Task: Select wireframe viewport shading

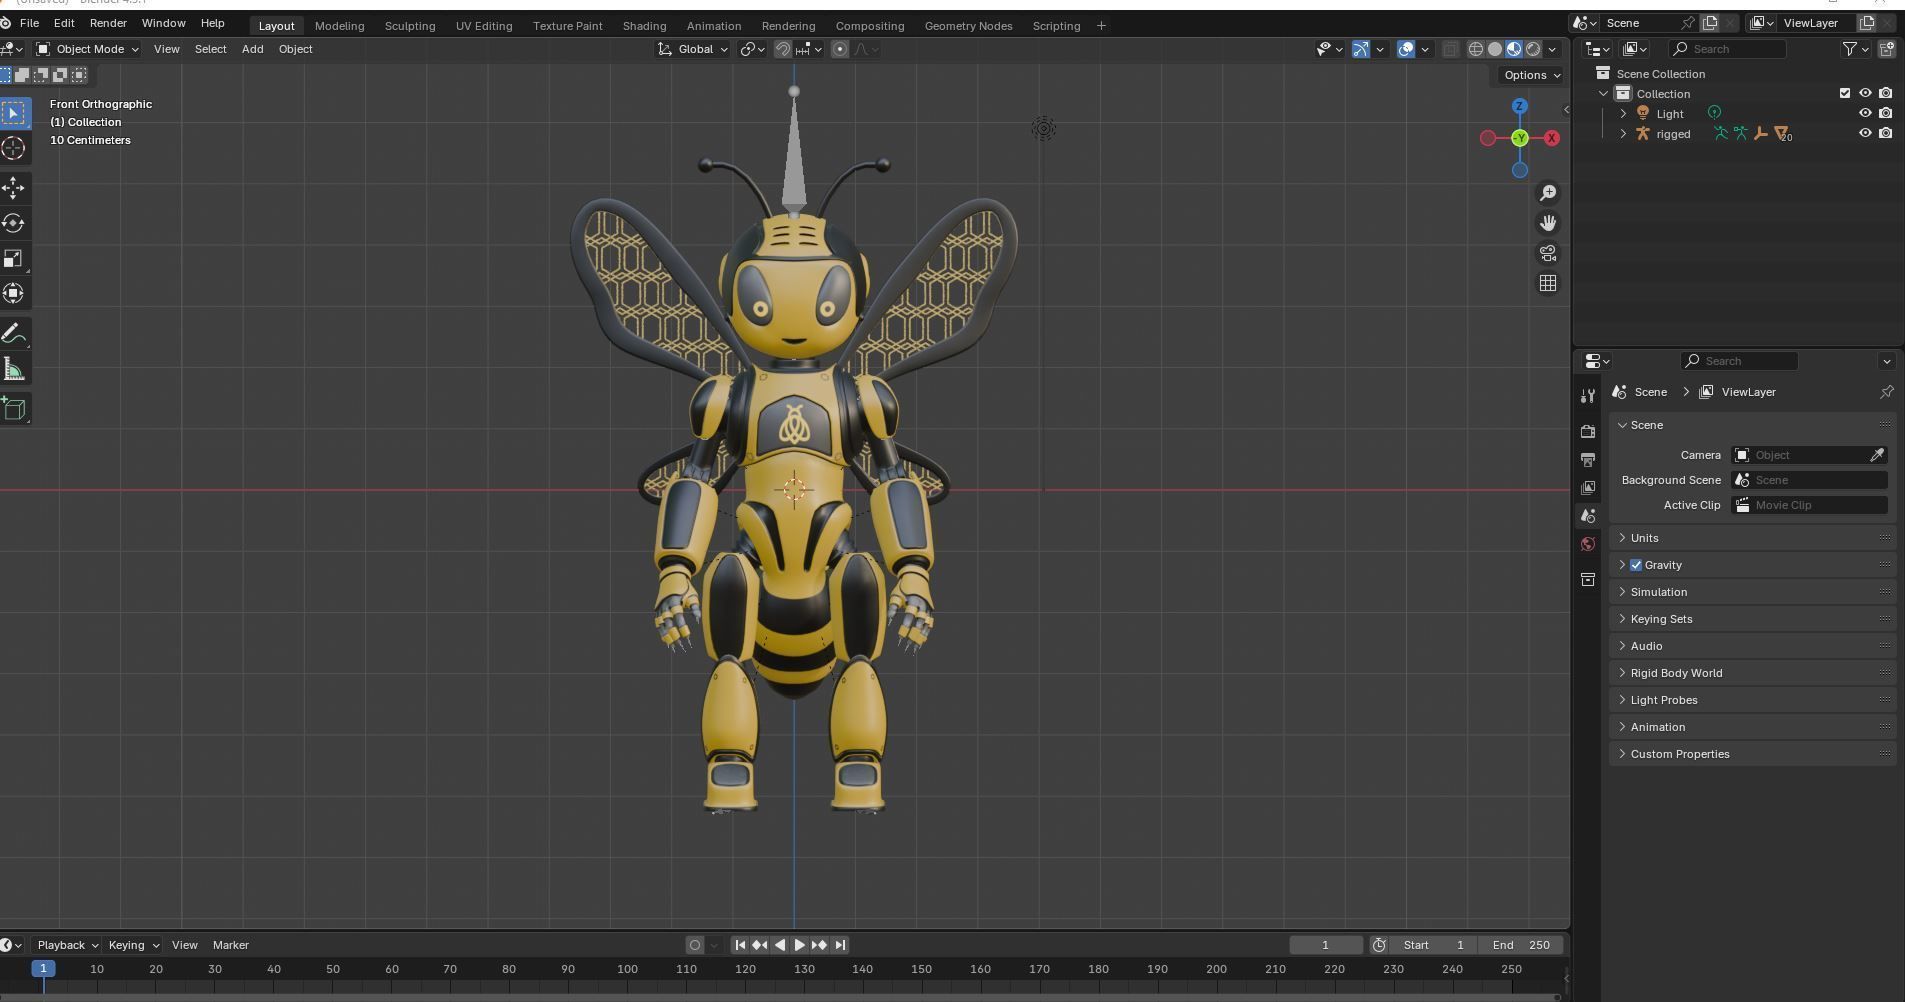Action: (x=1476, y=49)
